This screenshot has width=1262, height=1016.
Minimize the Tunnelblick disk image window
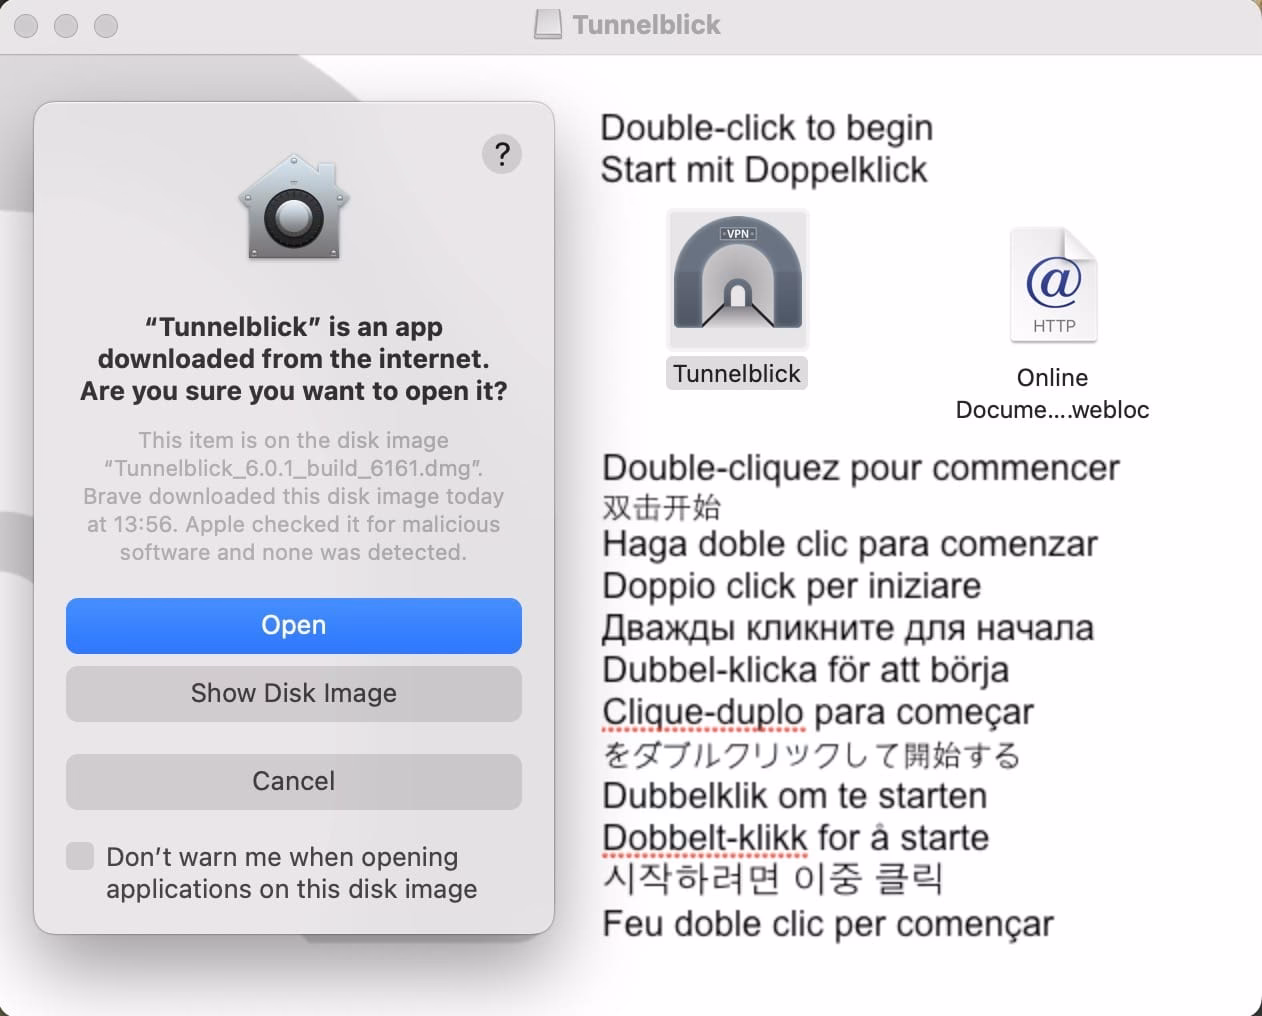66,26
